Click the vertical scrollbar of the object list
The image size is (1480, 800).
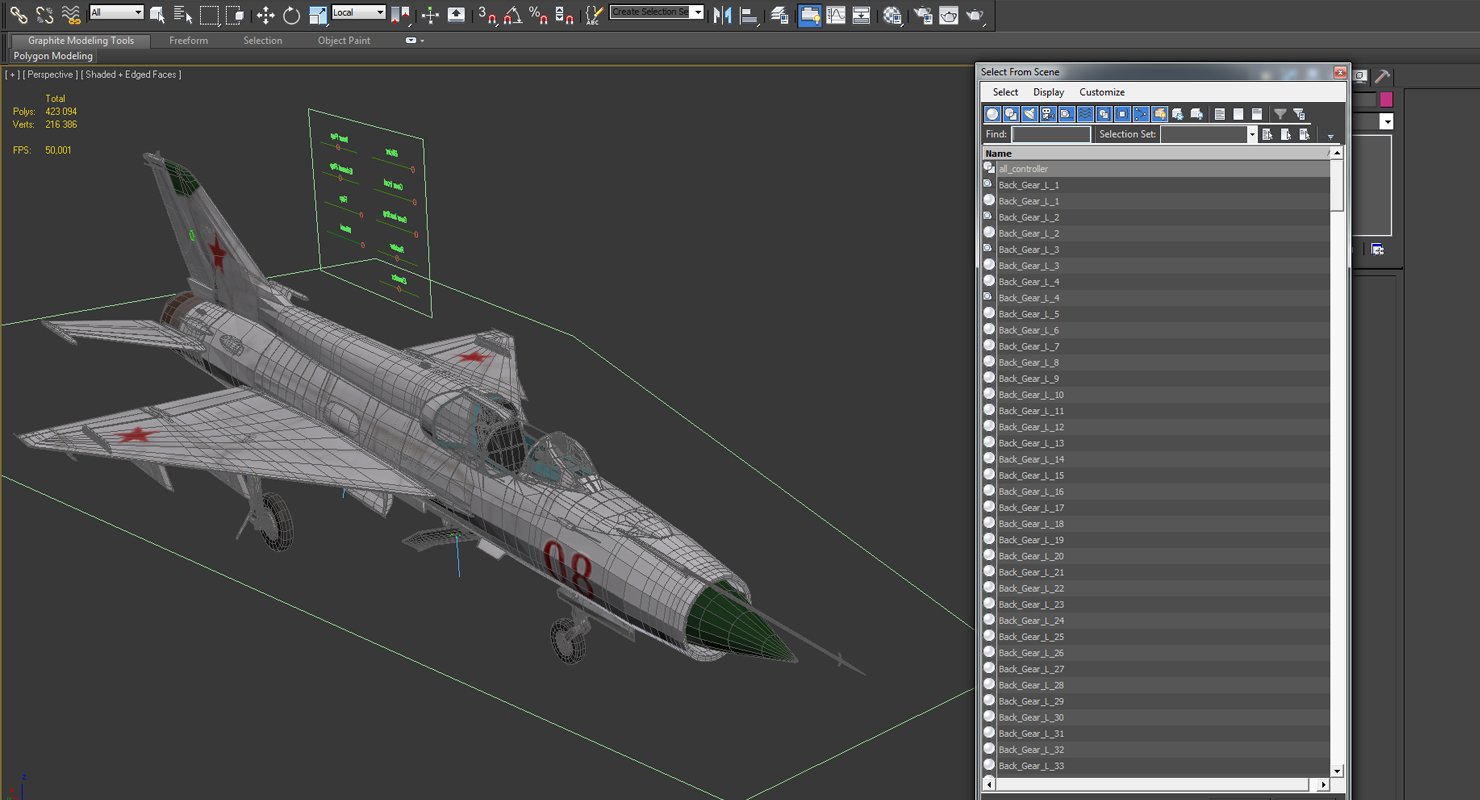pyautogui.click(x=1337, y=462)
